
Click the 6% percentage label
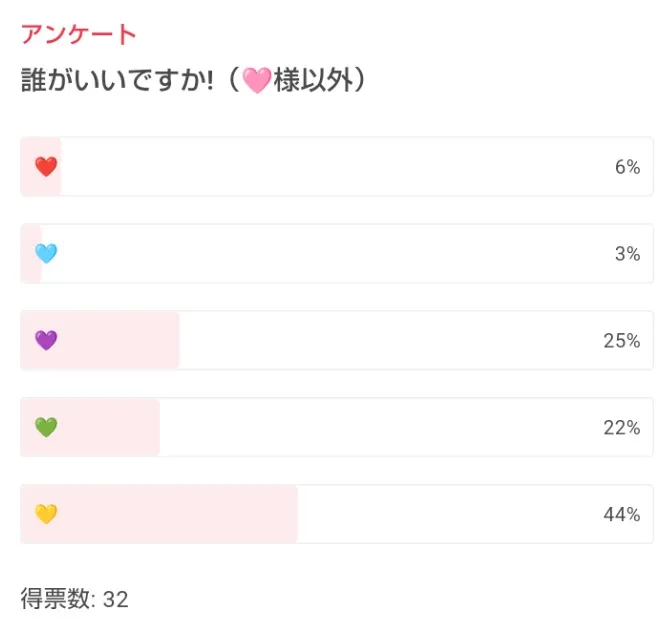click(628, 167)
